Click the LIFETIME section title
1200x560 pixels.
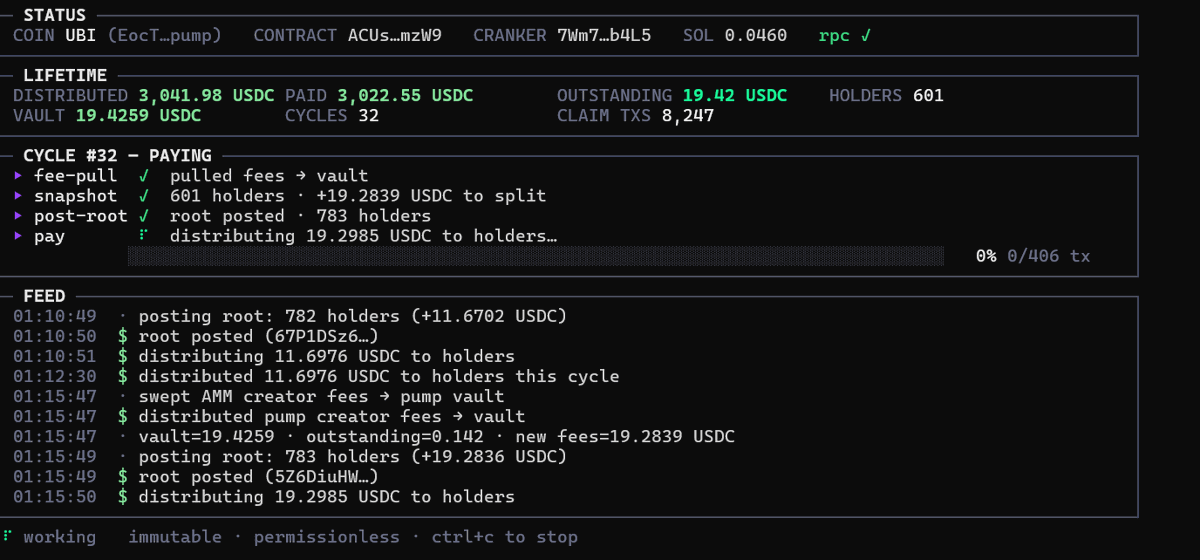65,75
